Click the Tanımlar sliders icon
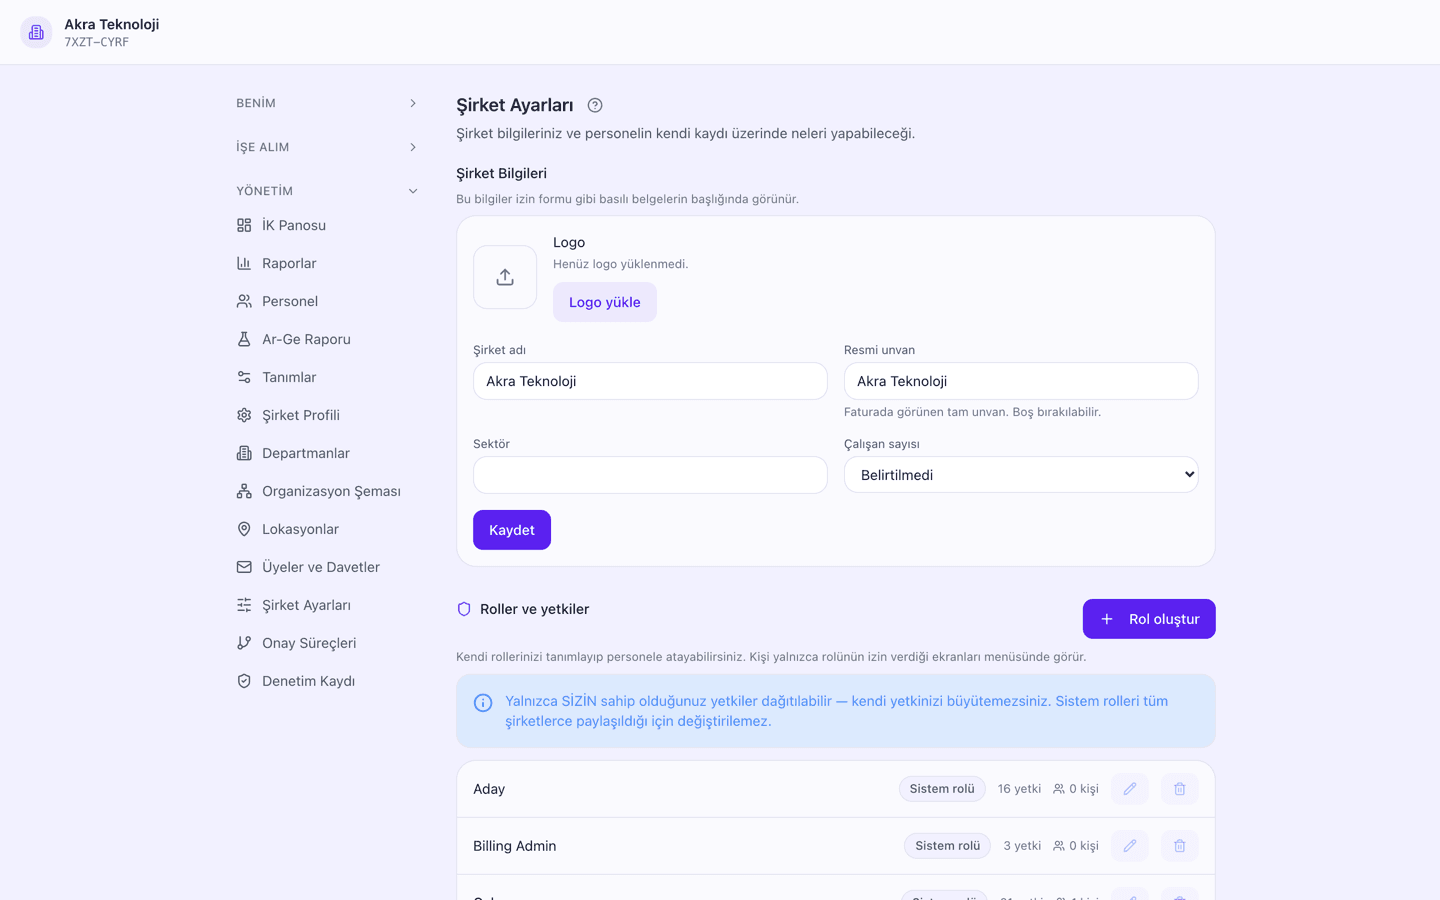This screenshot has width=1440, height=900. [244, 377]
